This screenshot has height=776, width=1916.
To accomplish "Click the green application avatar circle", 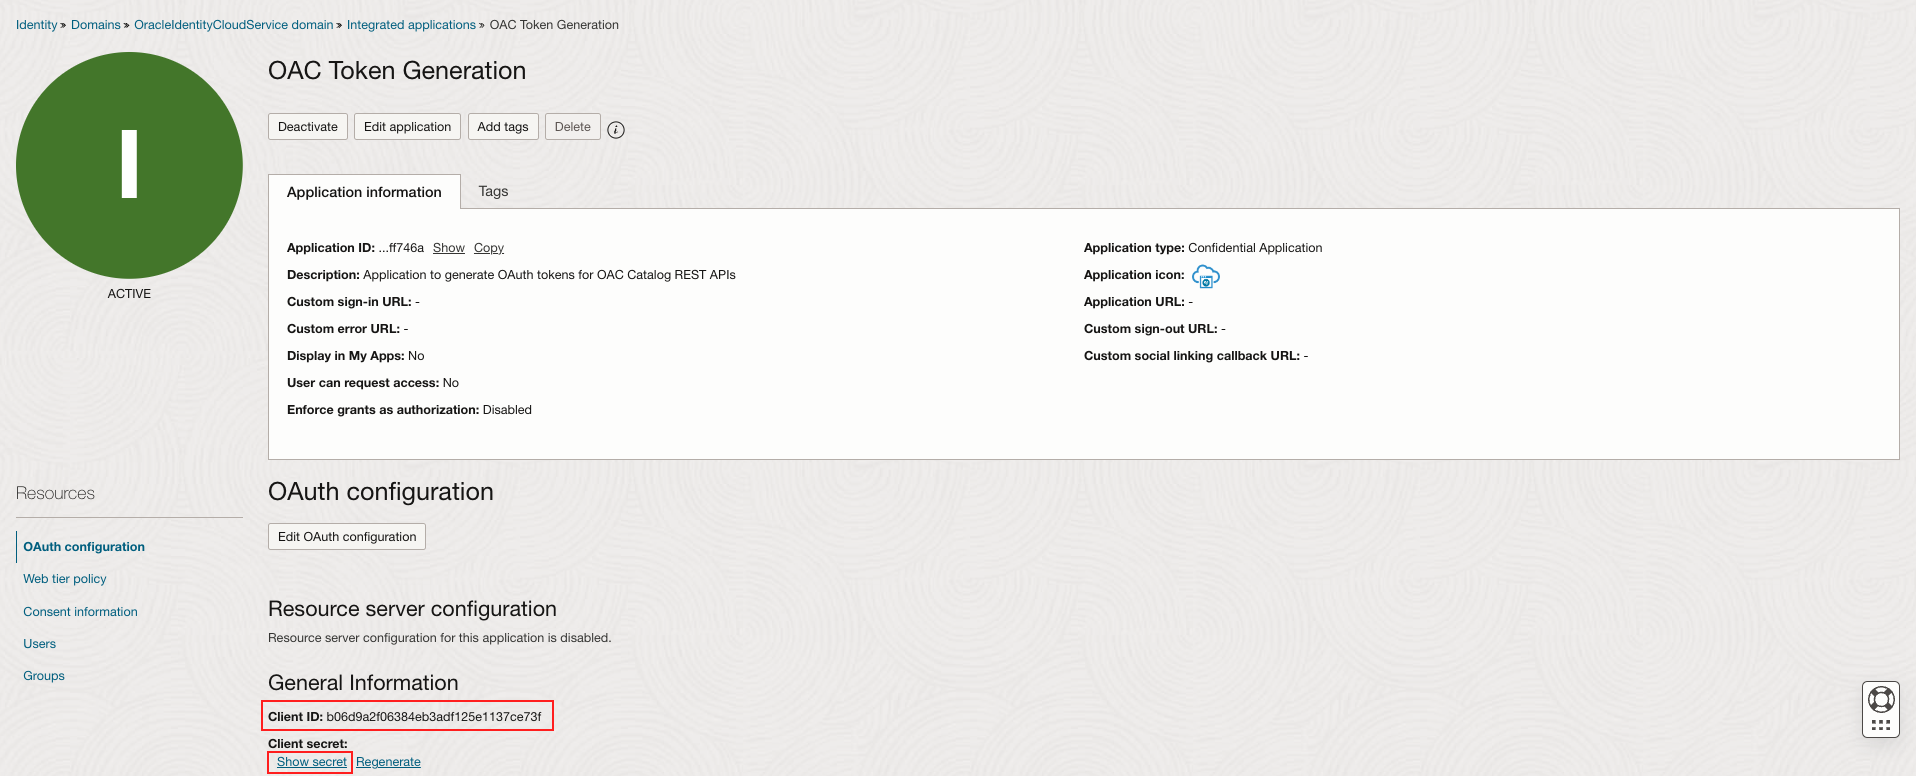I will click(x=129, y=166).
